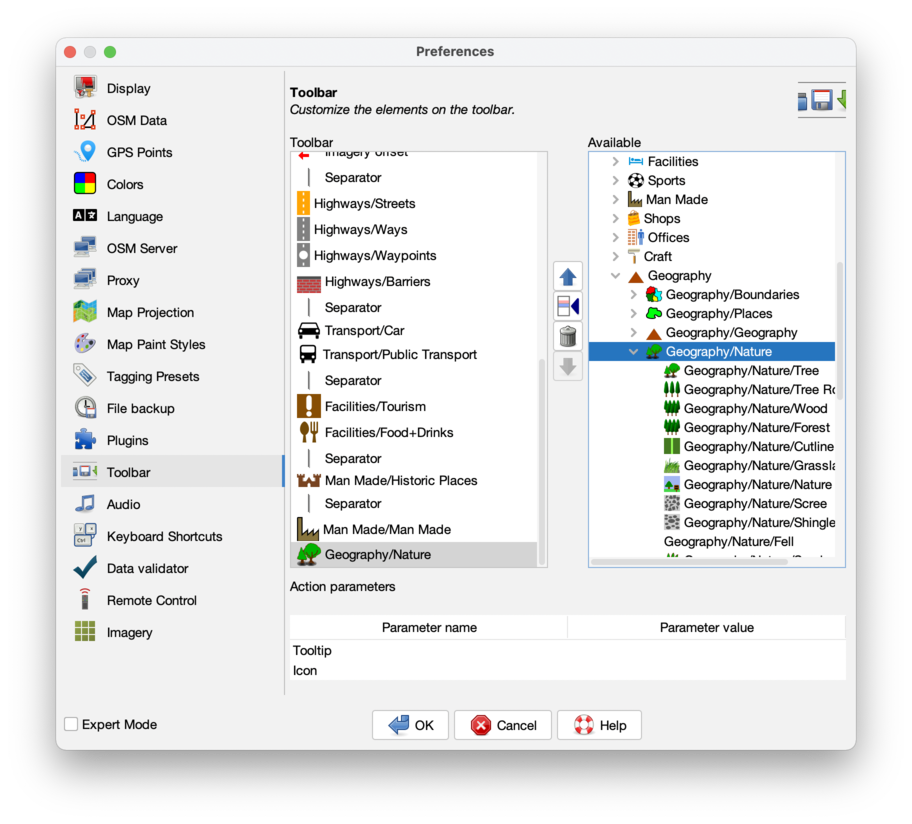
Task: Open the Keyboard Shortcuts tab
Action: point(164,536)
